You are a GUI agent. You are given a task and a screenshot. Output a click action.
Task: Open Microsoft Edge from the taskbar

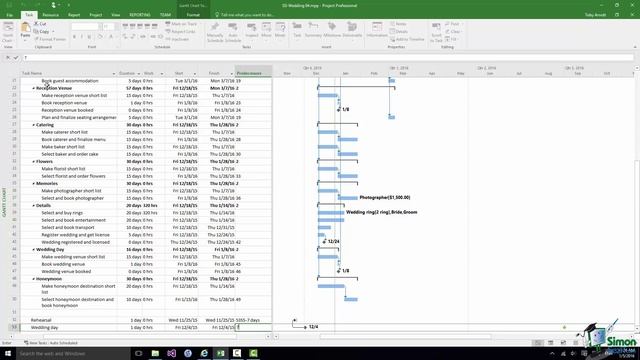click(204, 353)
